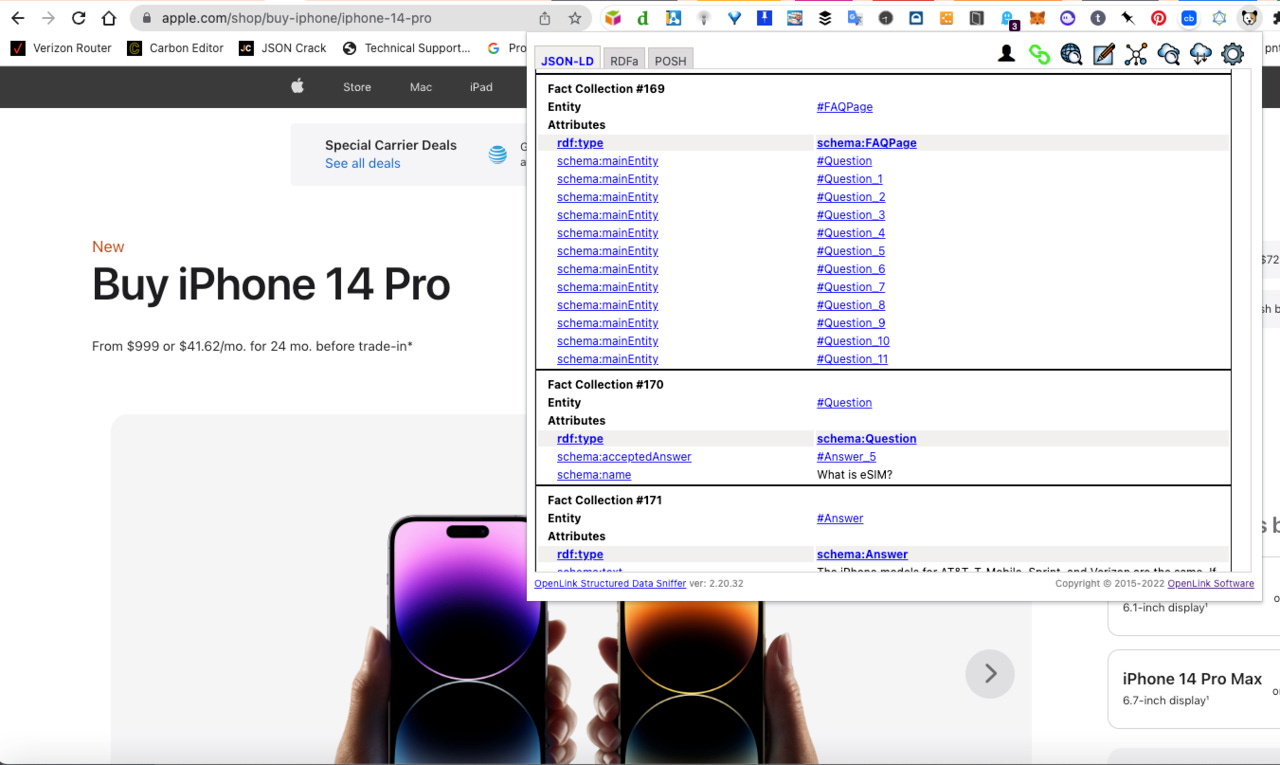
Task: Open sniffer settings gear icon
Action: pyautogui.click(x=1232, y=55)
